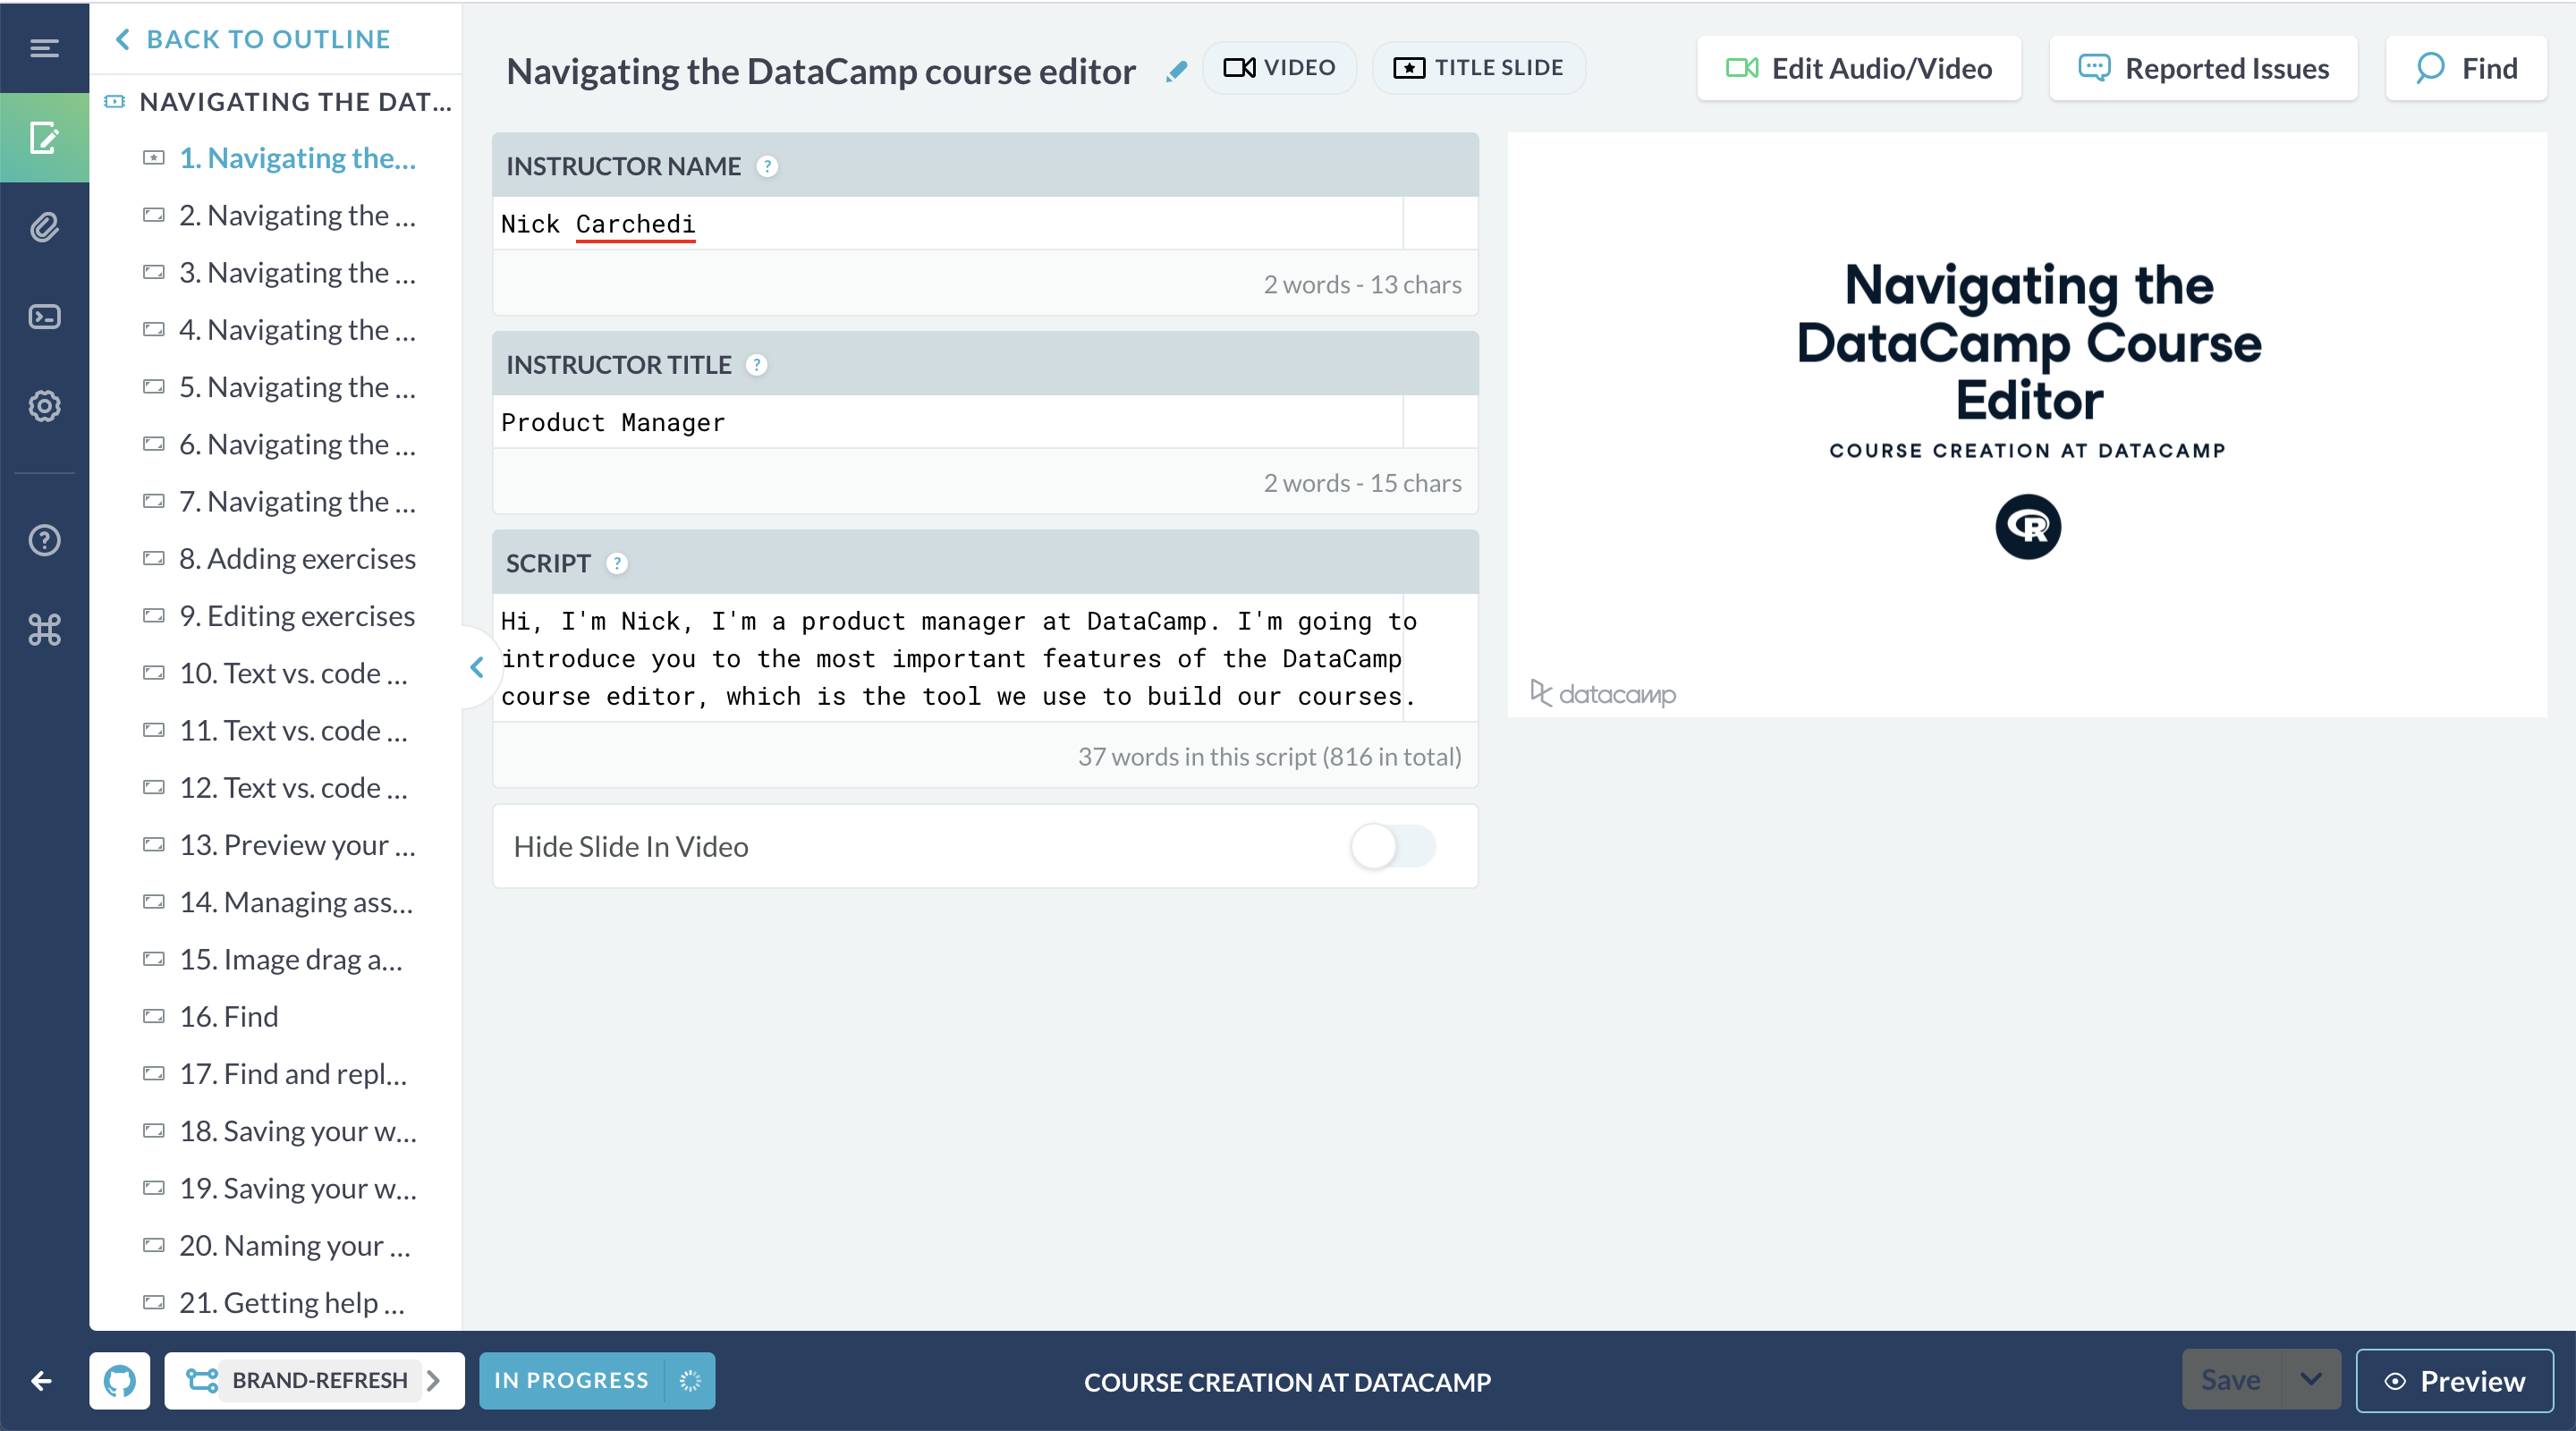Select slide 4. Navigating the ...

pyautogui.click(x=297, y=329)
